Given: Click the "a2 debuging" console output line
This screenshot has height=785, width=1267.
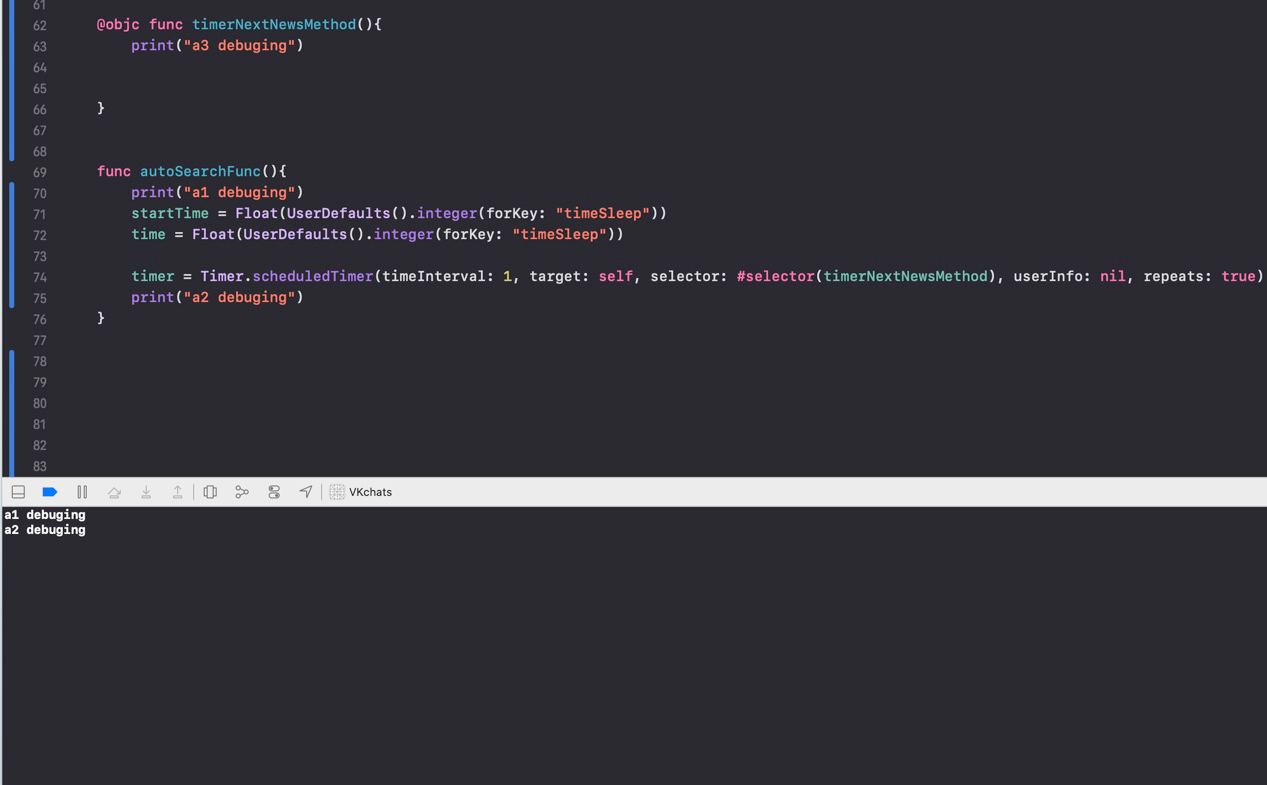Looking at the screenshot, I should click(x=45, y=530).
